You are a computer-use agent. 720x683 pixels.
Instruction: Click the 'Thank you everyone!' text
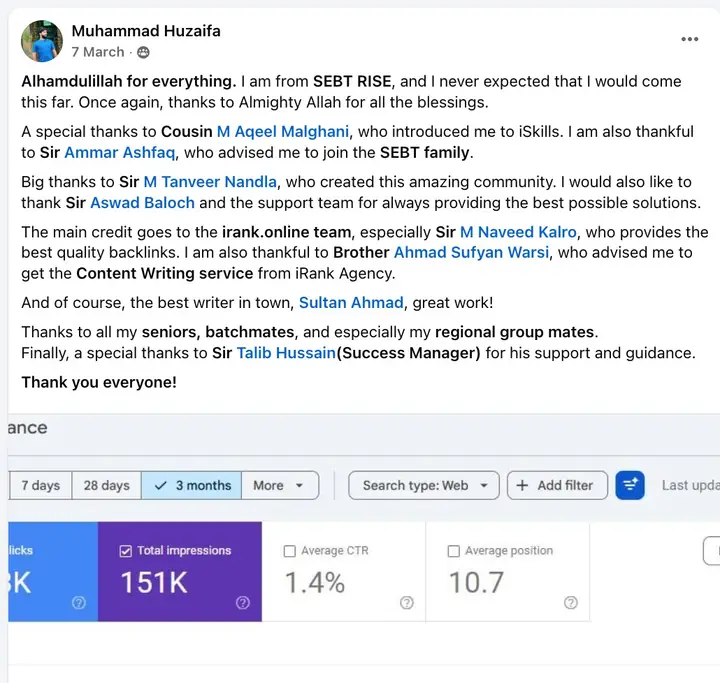pos(99,382)
